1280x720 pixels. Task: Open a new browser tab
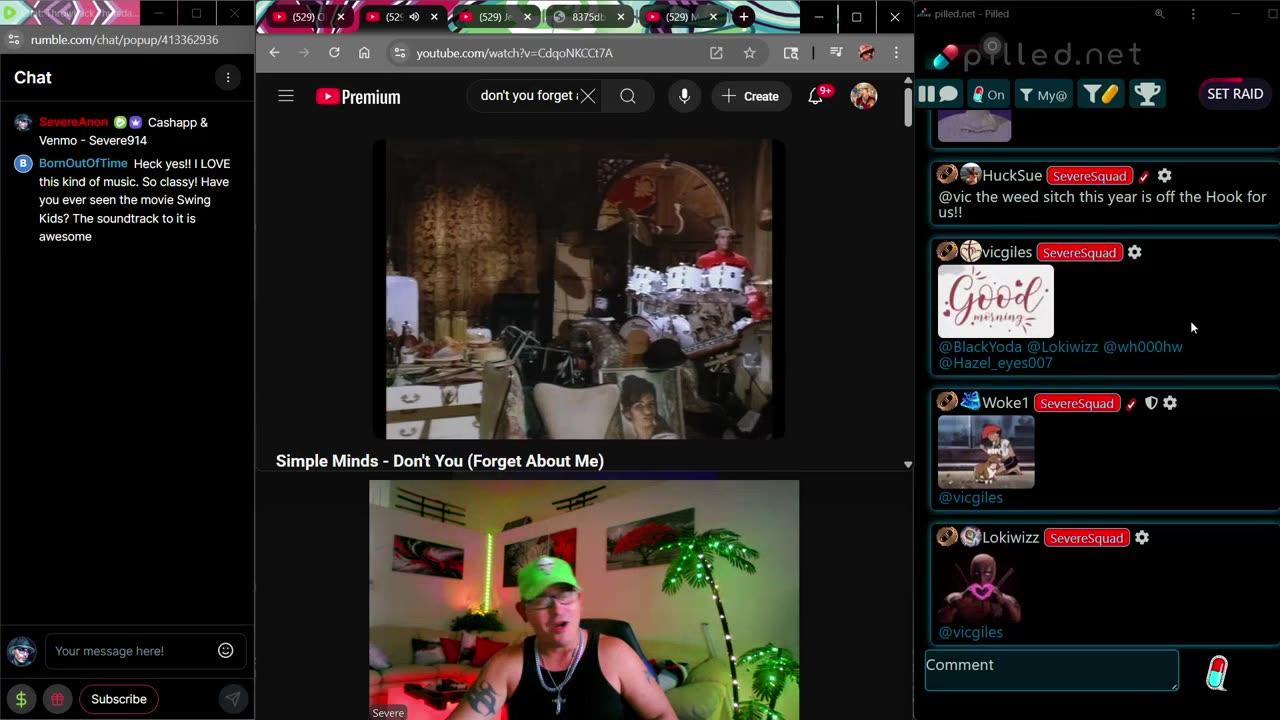coord(743,17)
